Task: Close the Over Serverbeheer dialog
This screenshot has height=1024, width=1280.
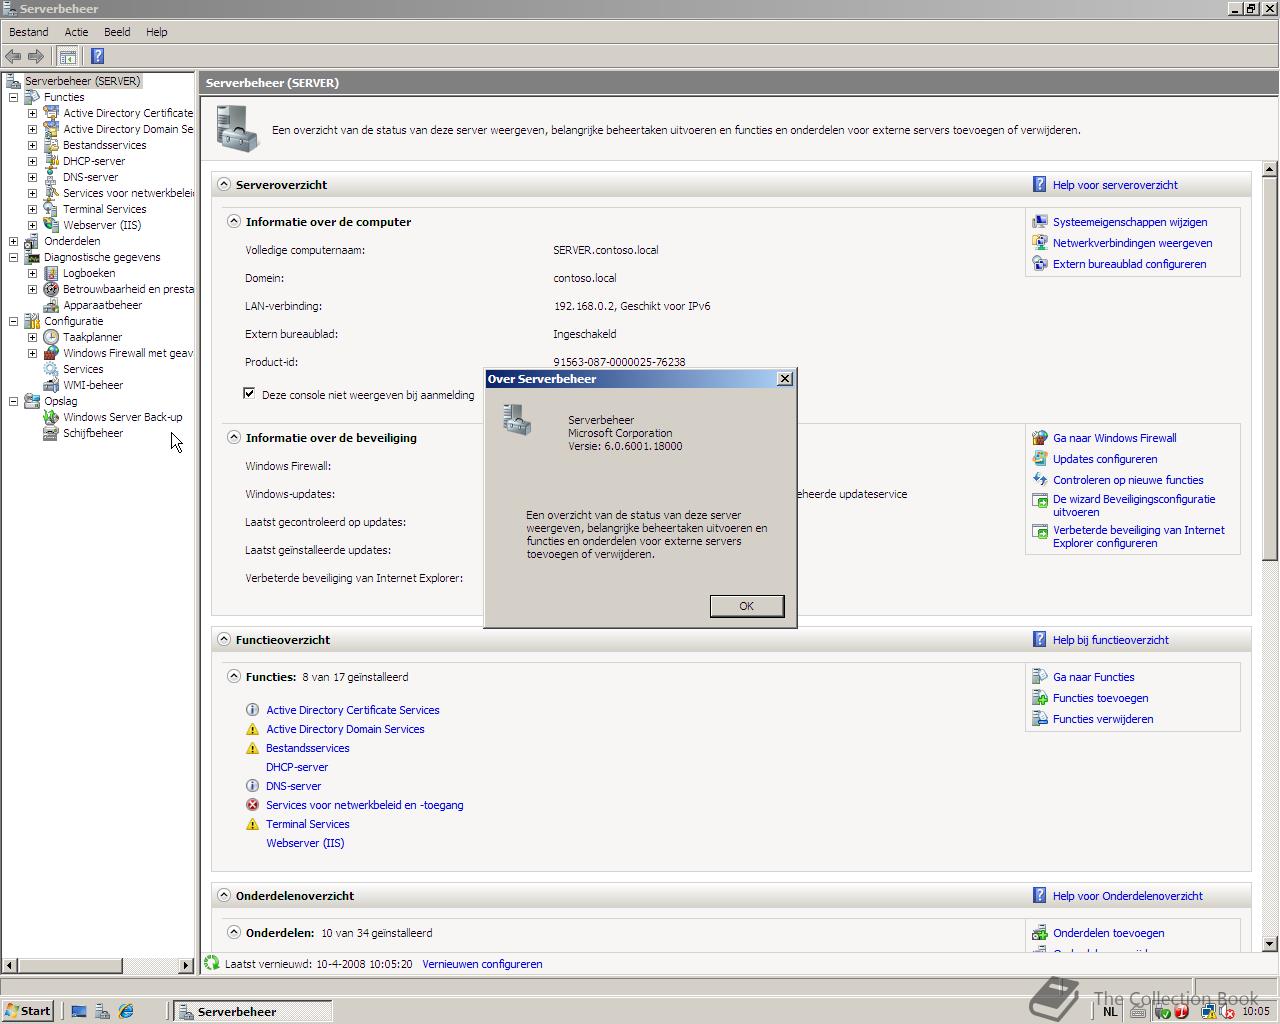Action: pyautogui.click(x=785, y=378)
